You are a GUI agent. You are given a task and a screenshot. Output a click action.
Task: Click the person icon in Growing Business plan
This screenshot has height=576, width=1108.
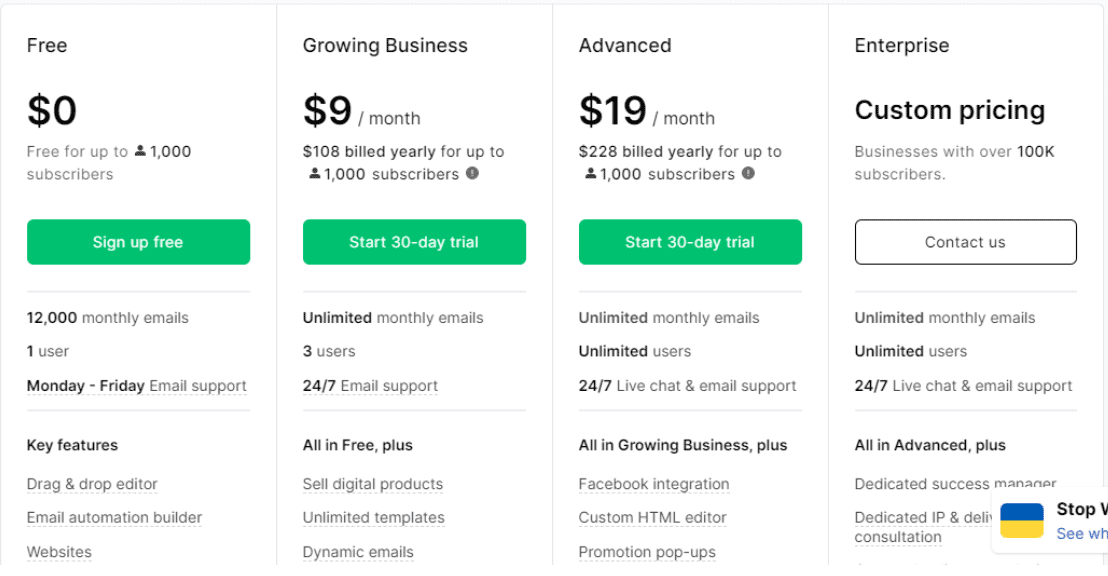click(315, 173)
